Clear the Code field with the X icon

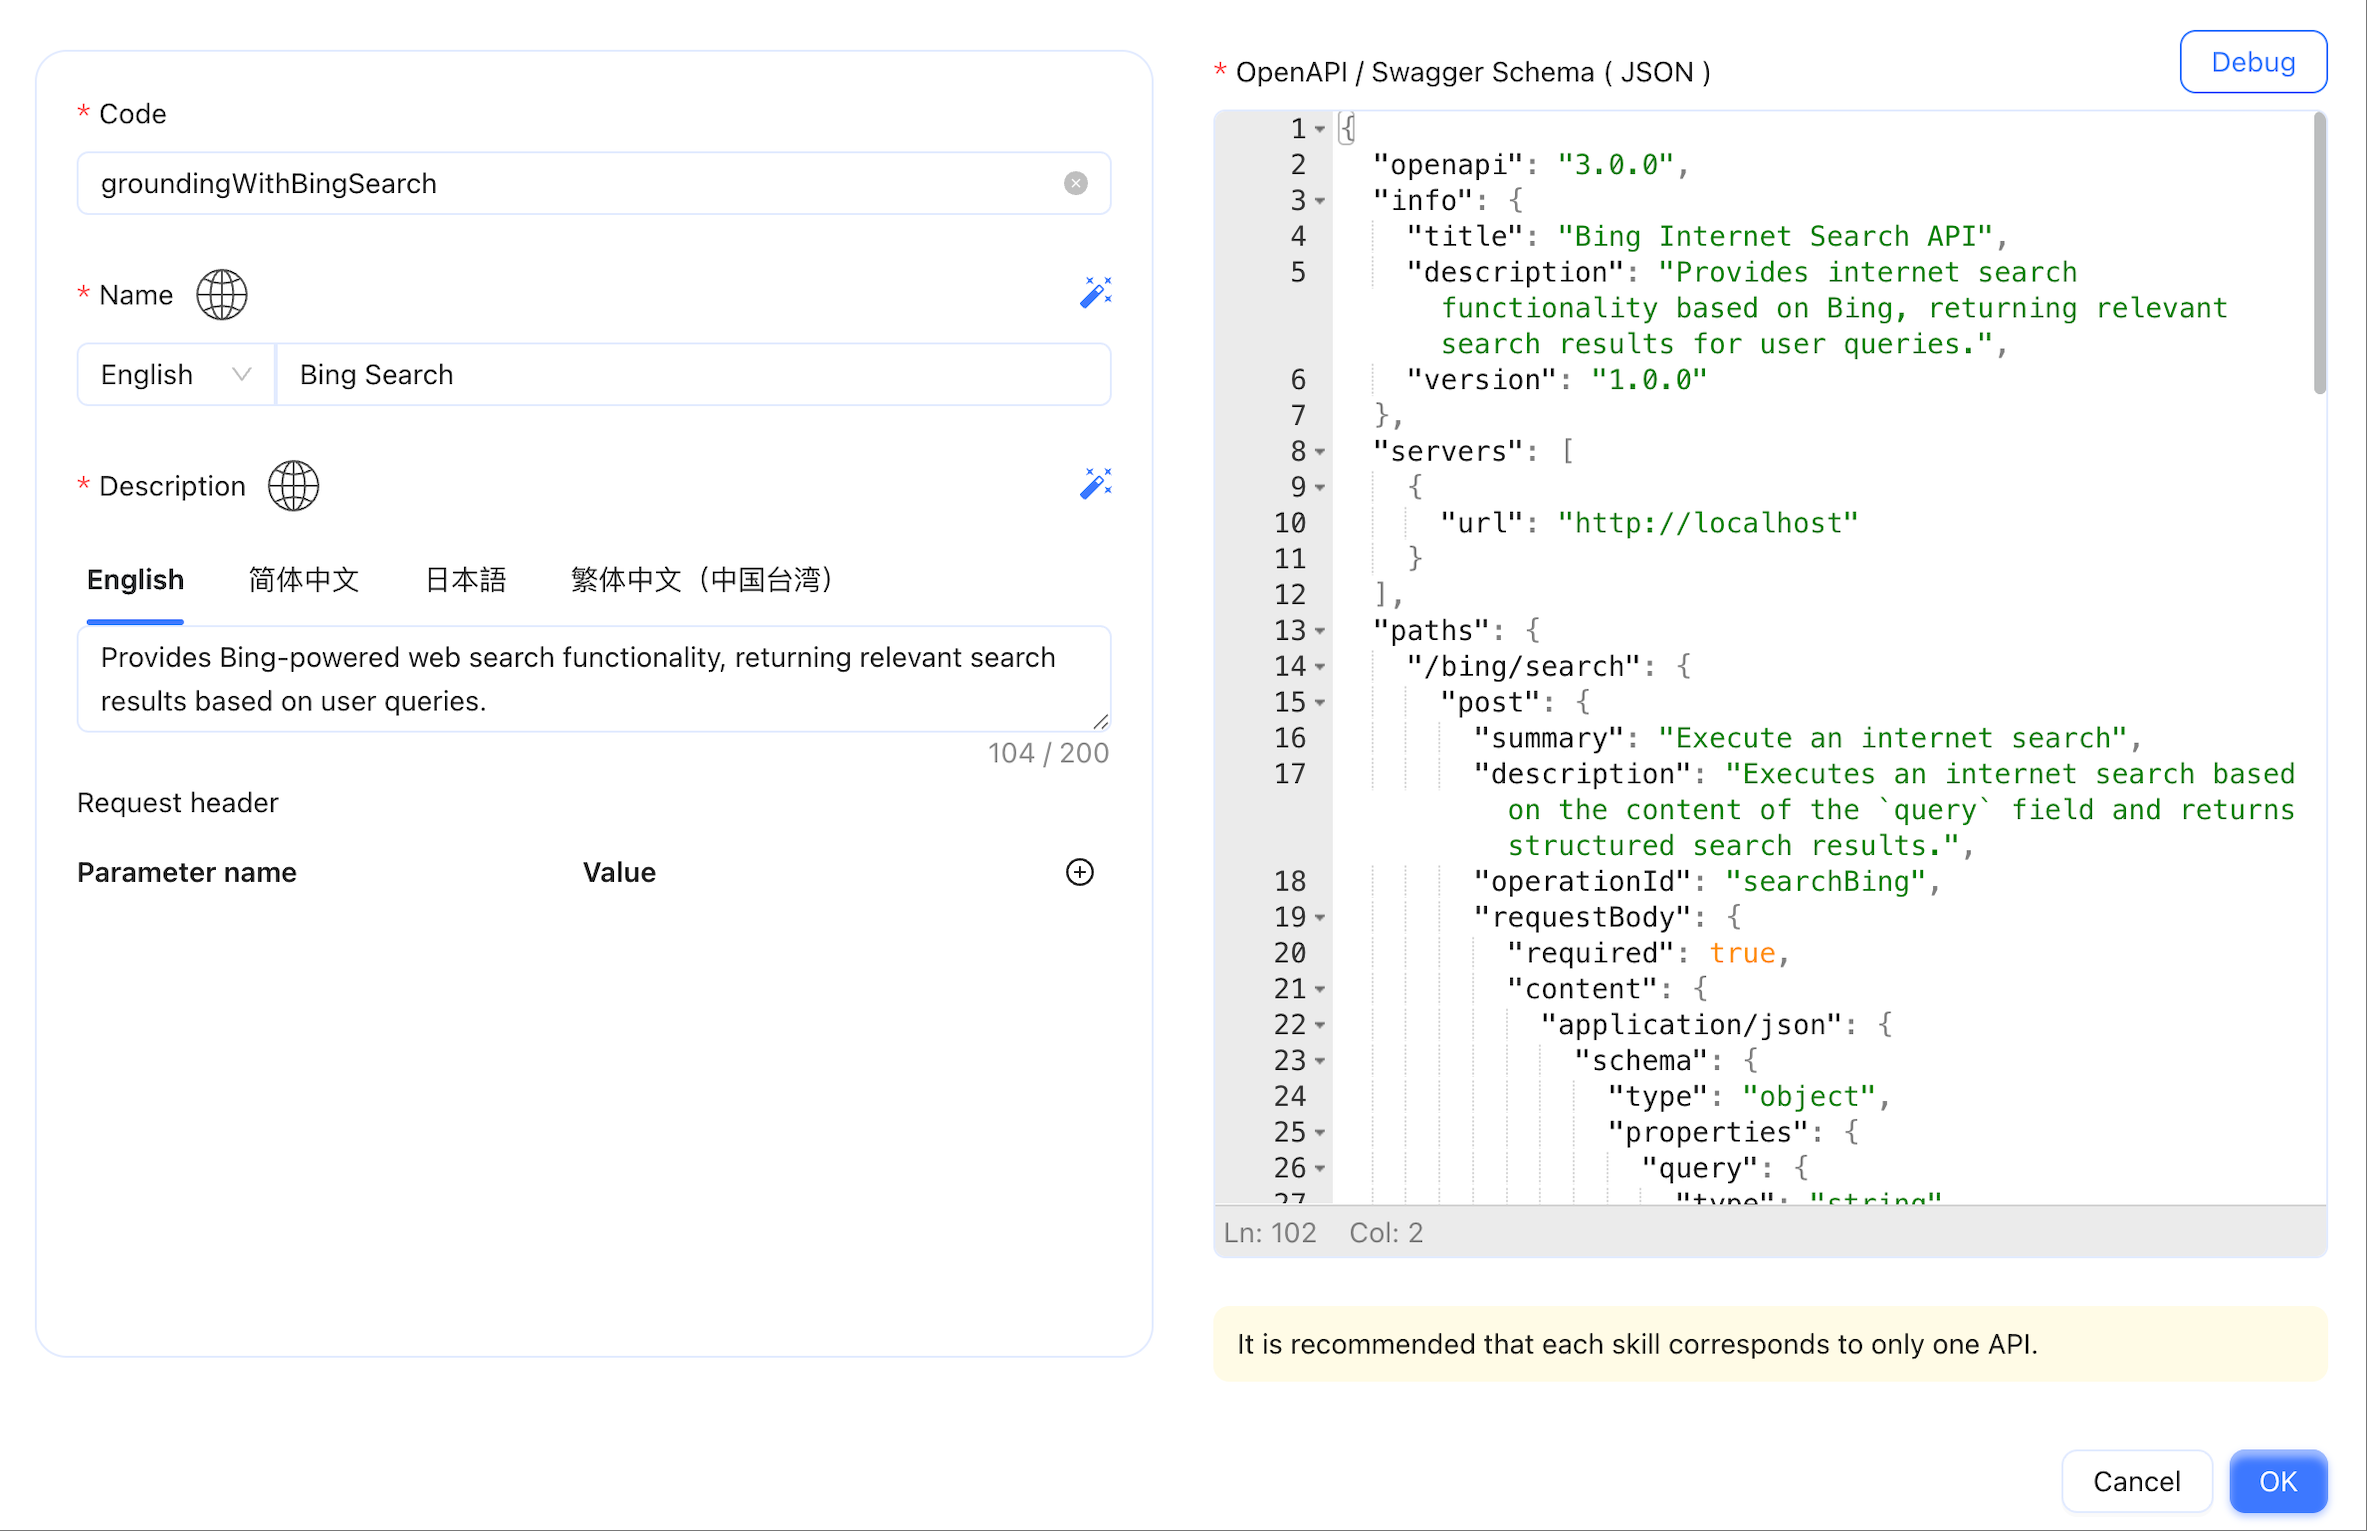pos(1075,183)
